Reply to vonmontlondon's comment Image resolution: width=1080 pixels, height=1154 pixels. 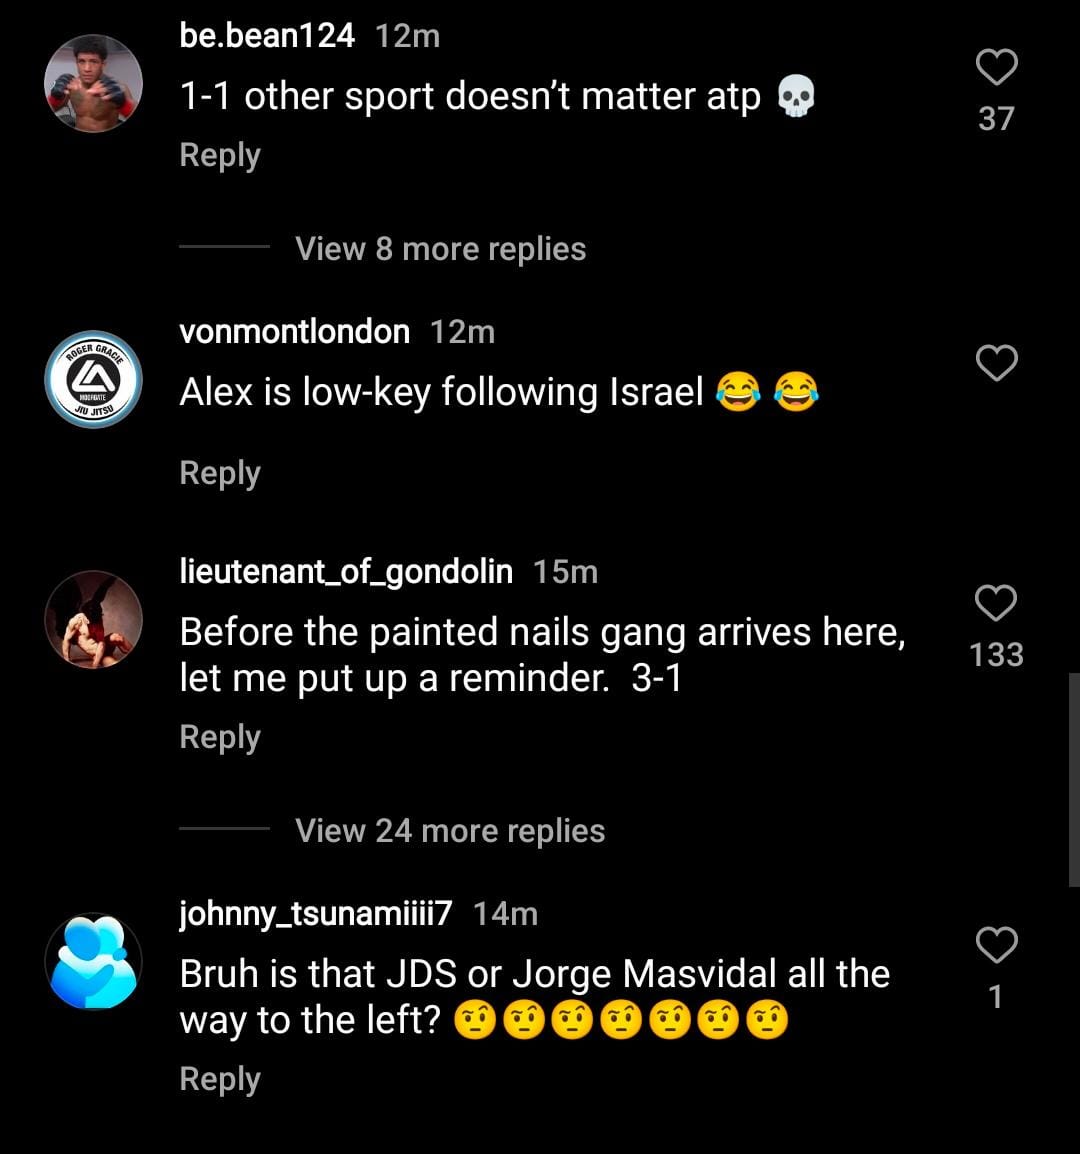click(220, 473)
